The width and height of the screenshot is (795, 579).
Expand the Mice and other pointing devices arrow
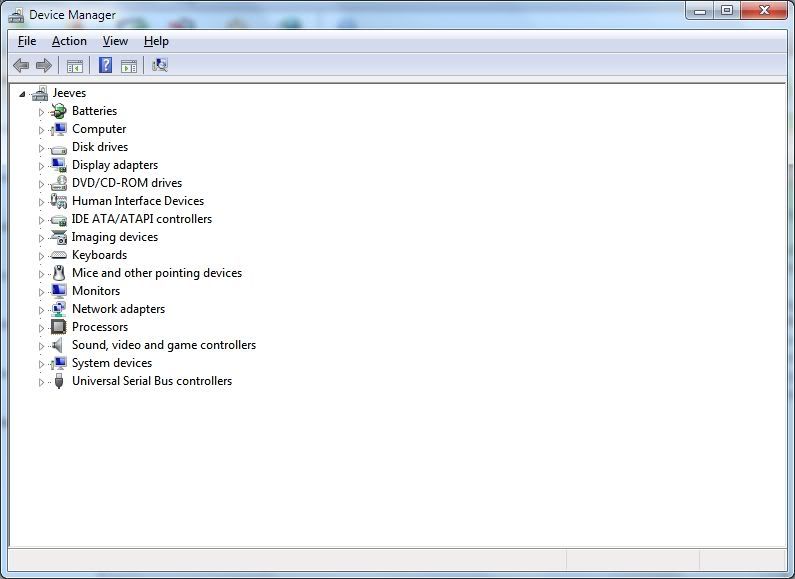coord(42,274)
